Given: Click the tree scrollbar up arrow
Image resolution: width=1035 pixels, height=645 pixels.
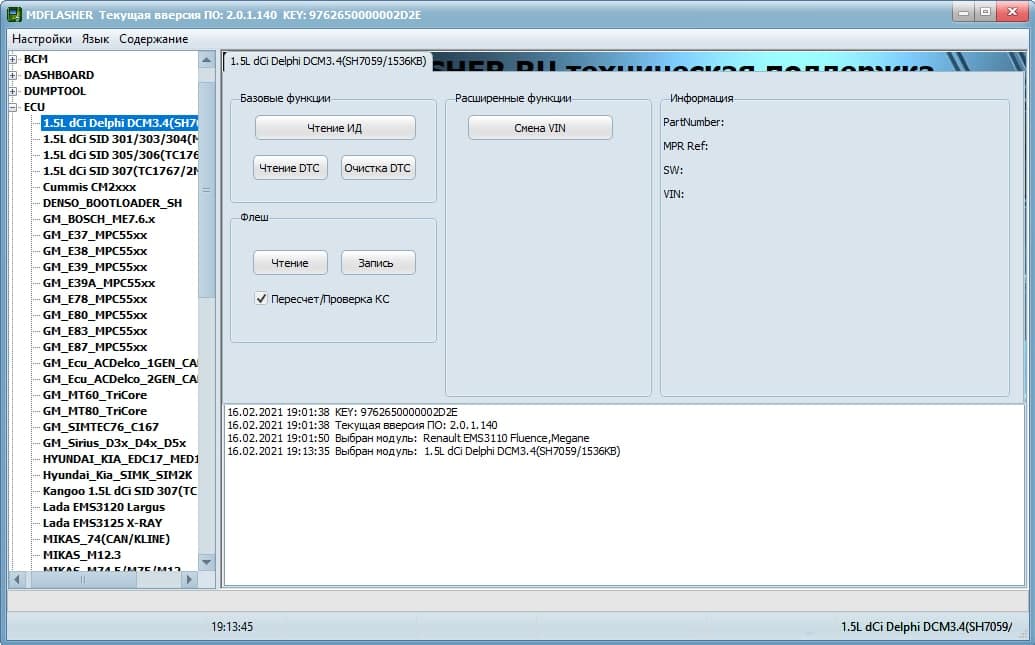Looking at the screenshot, I should 207,60.
